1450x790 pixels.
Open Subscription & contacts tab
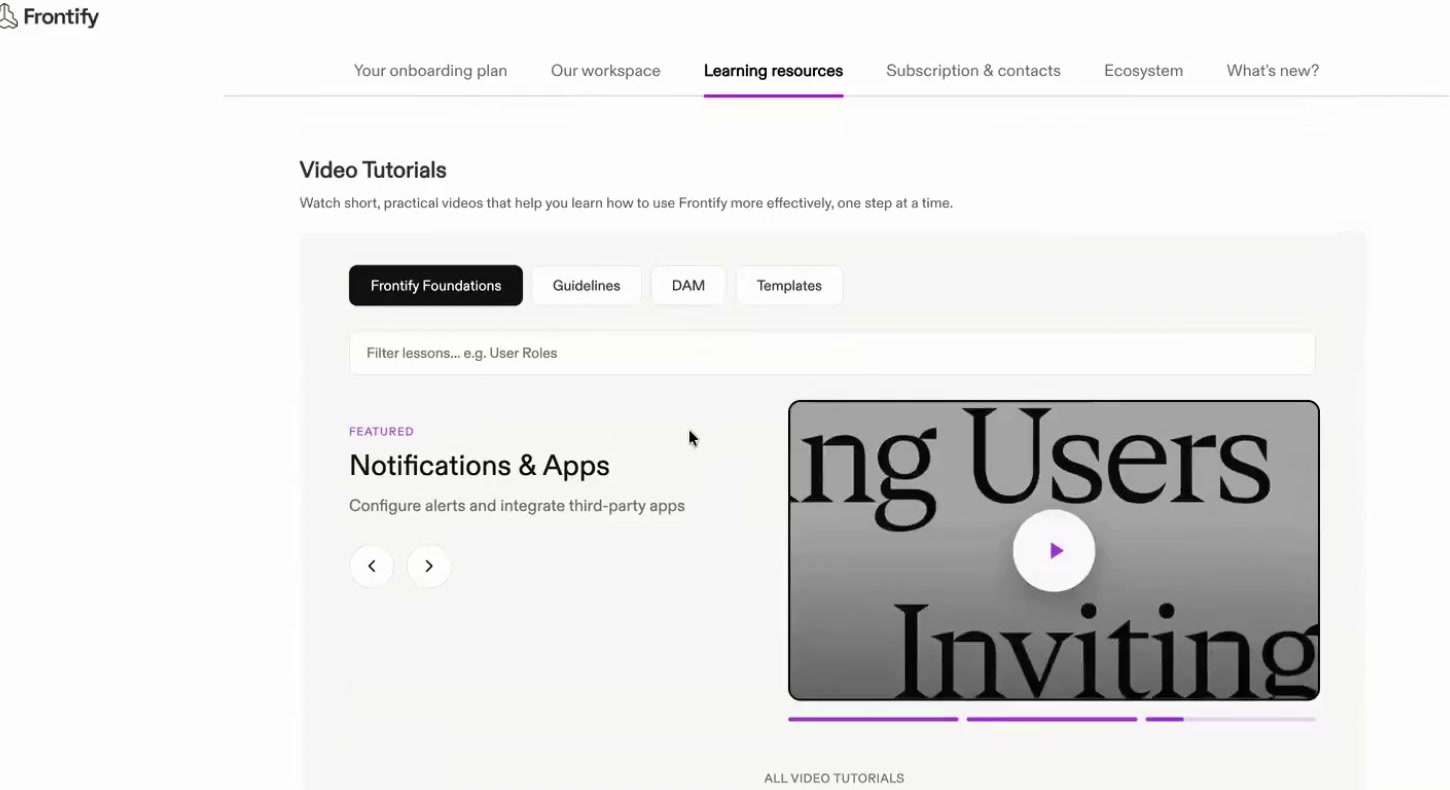tap(973, 71)
